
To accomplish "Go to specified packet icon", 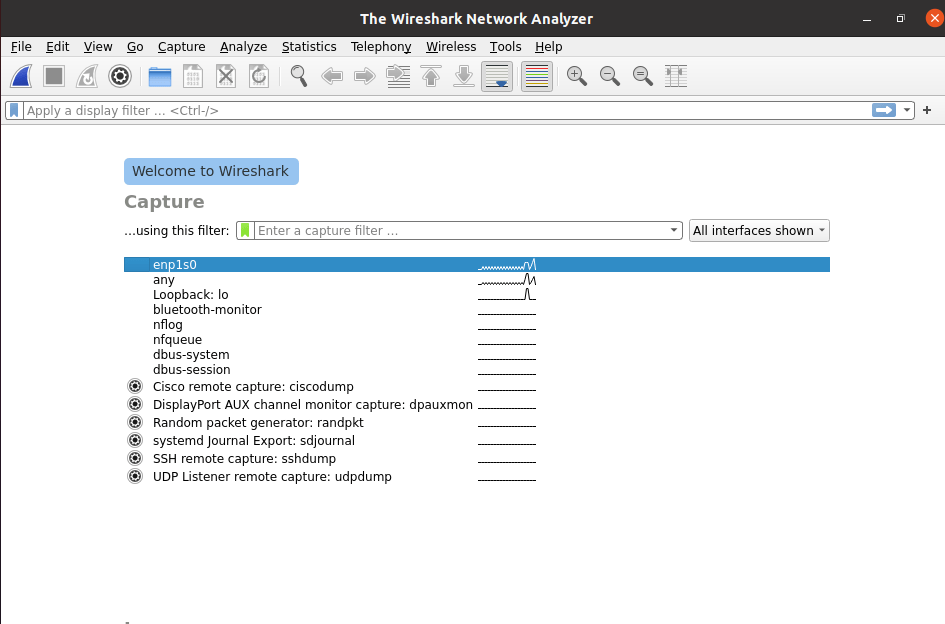I will [x=398, y=77].
